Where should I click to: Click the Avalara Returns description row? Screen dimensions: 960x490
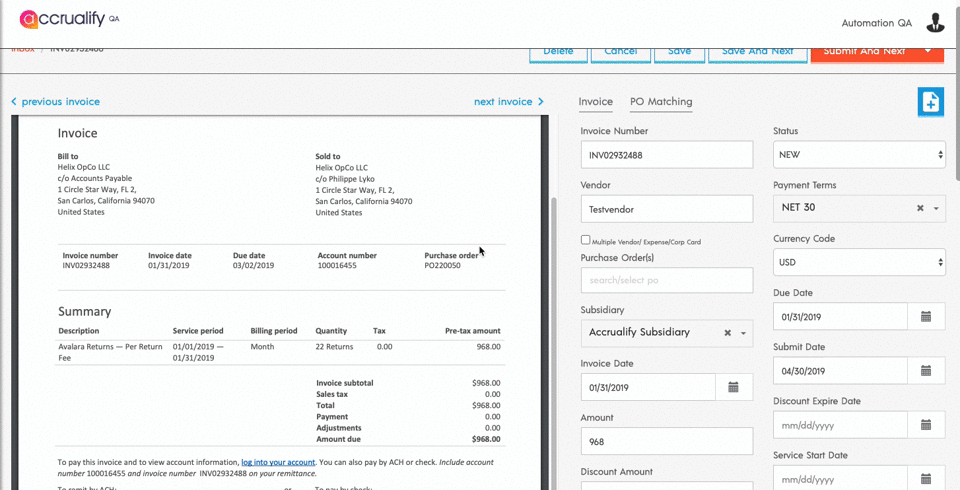(111, 352)
